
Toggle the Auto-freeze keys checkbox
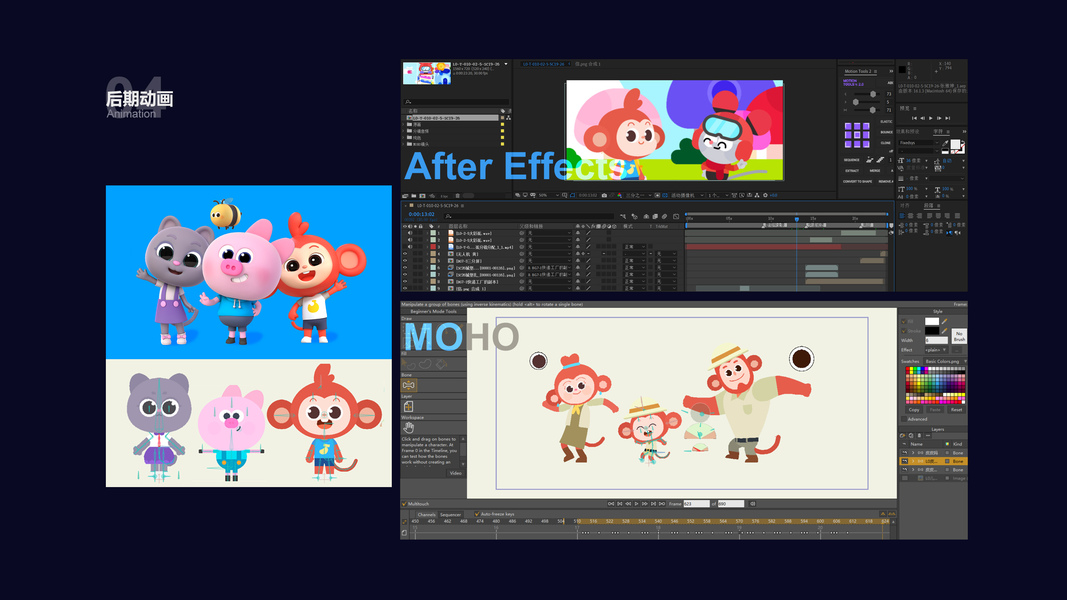tap(477, 514)
